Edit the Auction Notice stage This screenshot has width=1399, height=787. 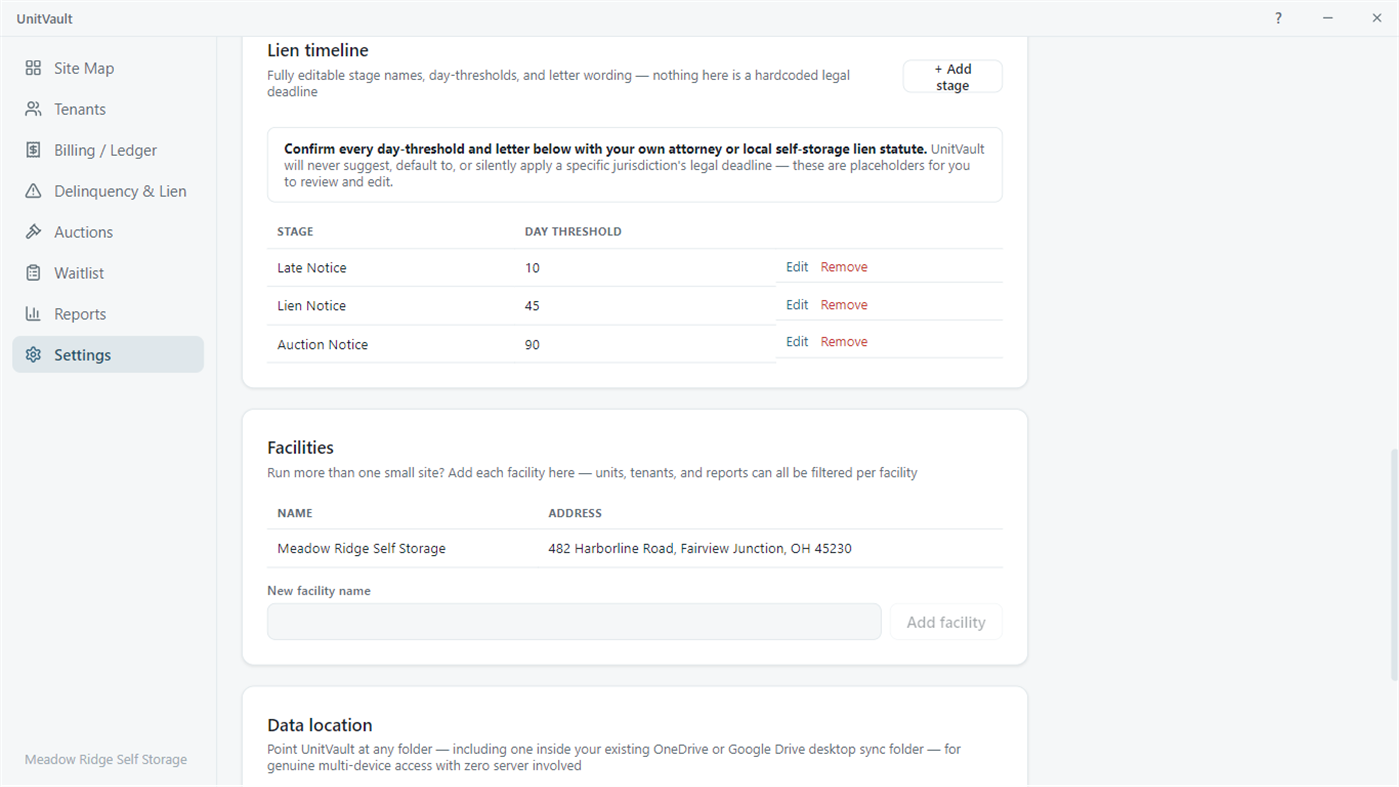[797, 342]
